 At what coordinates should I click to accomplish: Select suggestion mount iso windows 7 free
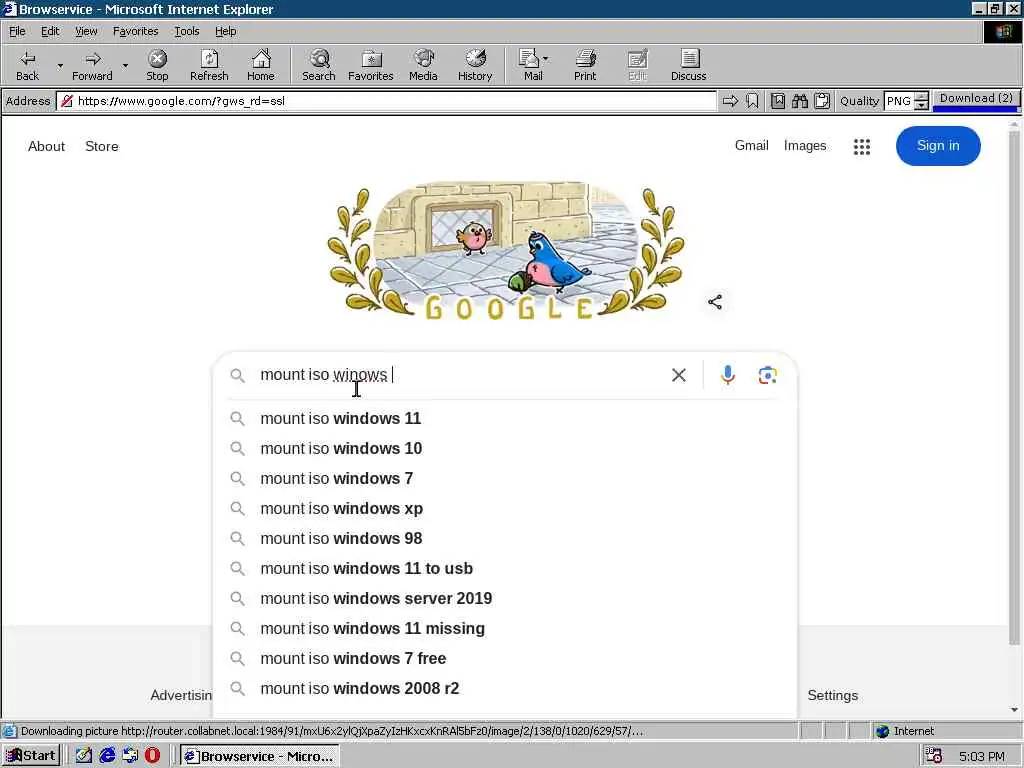coord(505,659)
